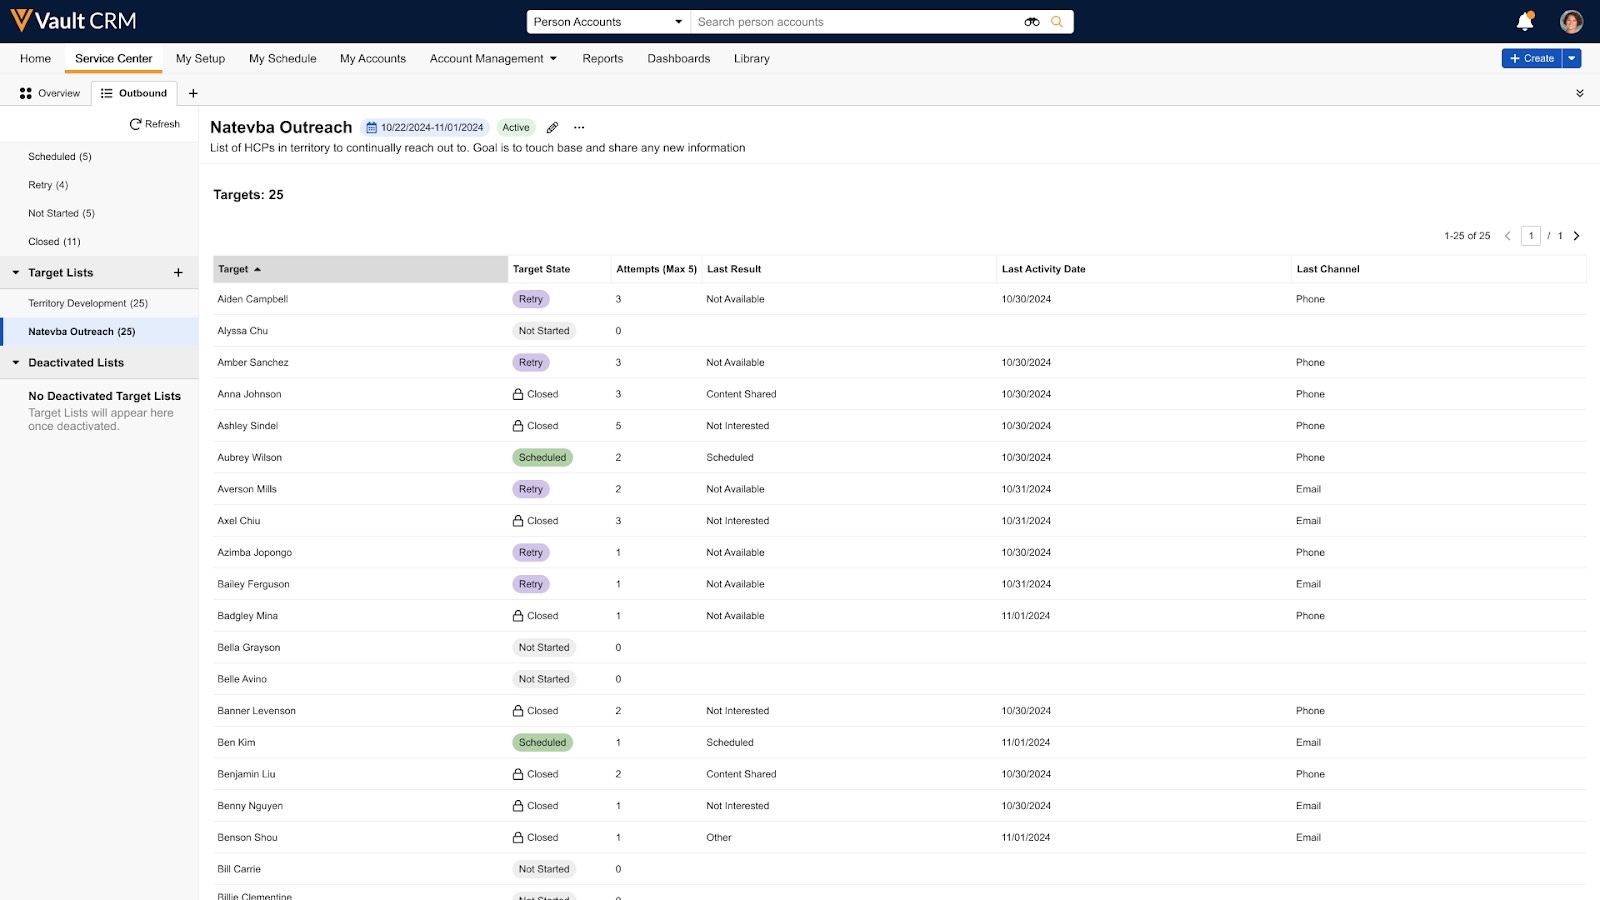This screenshot has width=1600, height=900.
Task: Add a new target list with plus
Action: click(x=178, y=273)
